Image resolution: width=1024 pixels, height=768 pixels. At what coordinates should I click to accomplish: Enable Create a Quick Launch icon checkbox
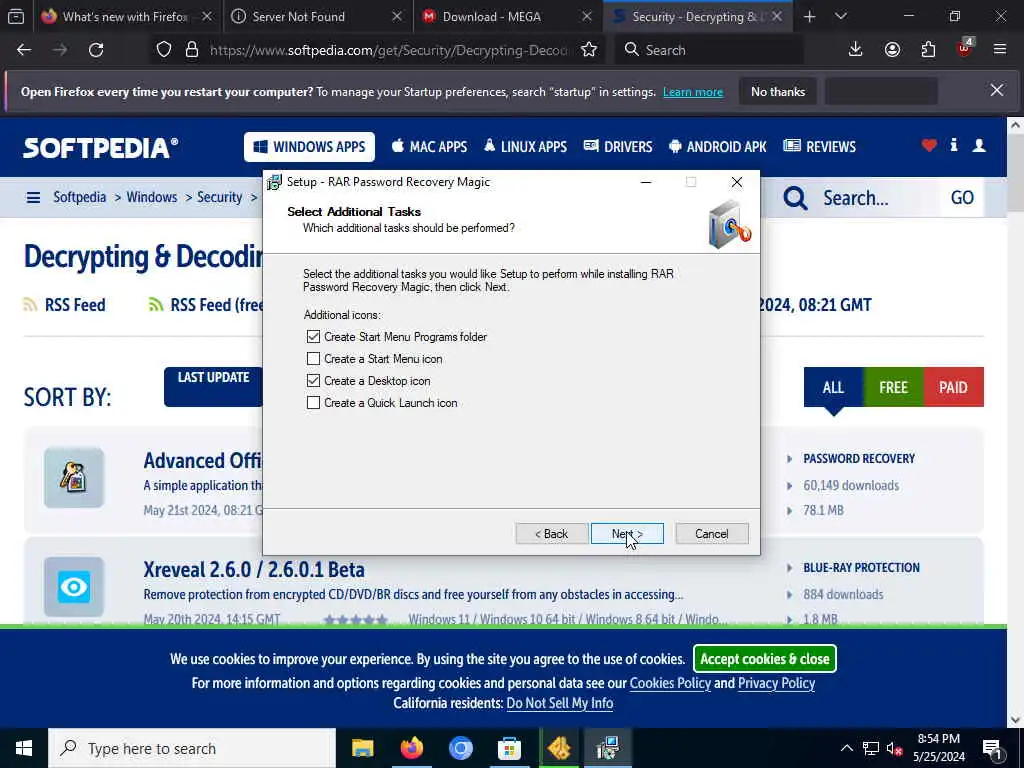313,403
